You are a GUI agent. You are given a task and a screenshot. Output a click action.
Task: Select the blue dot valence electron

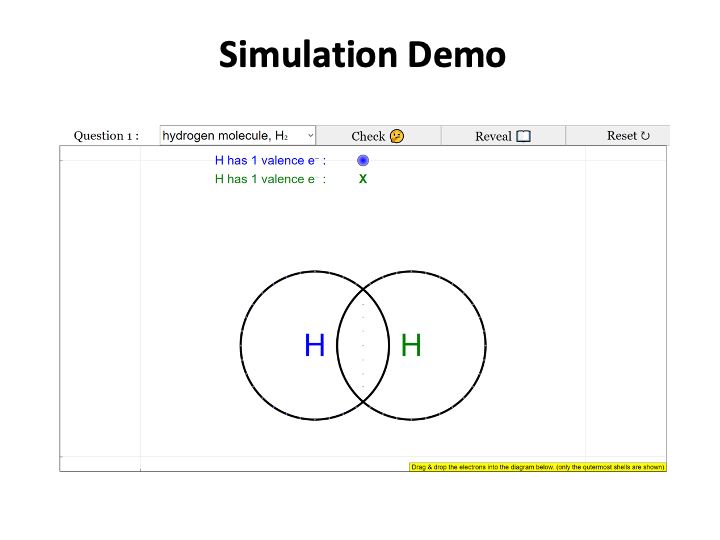[x=363, y=160]
